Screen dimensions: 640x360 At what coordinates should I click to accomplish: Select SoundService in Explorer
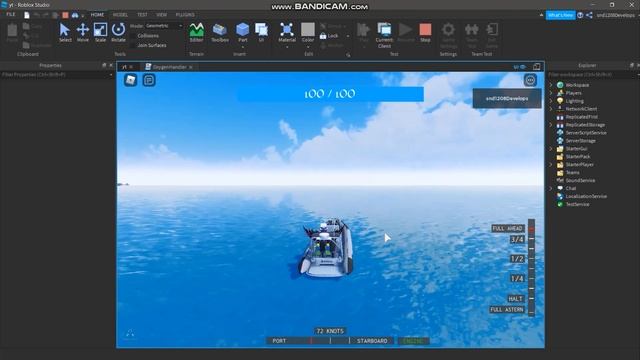click(x=580, y=180)
